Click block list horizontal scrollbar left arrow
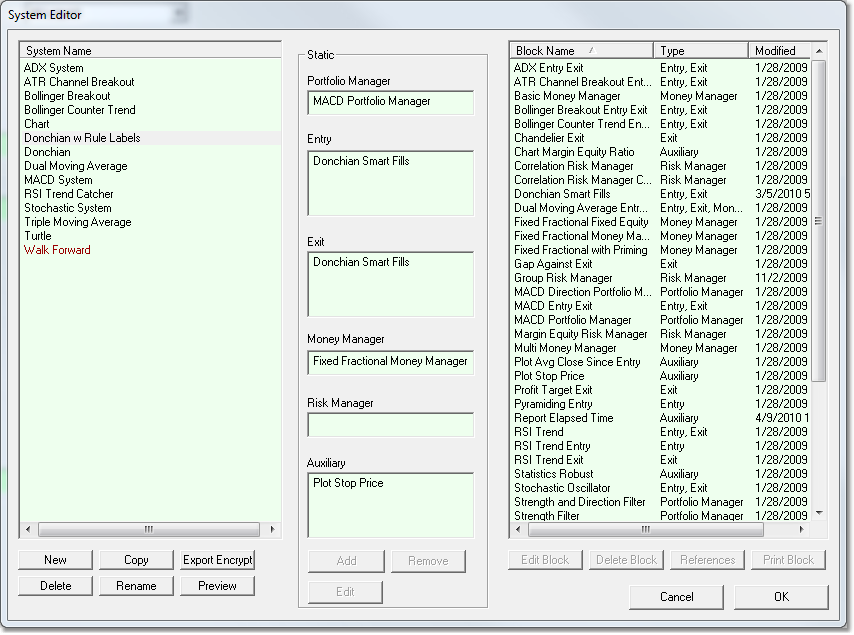This screenshot has width=854, height=635. click(518, 529)
